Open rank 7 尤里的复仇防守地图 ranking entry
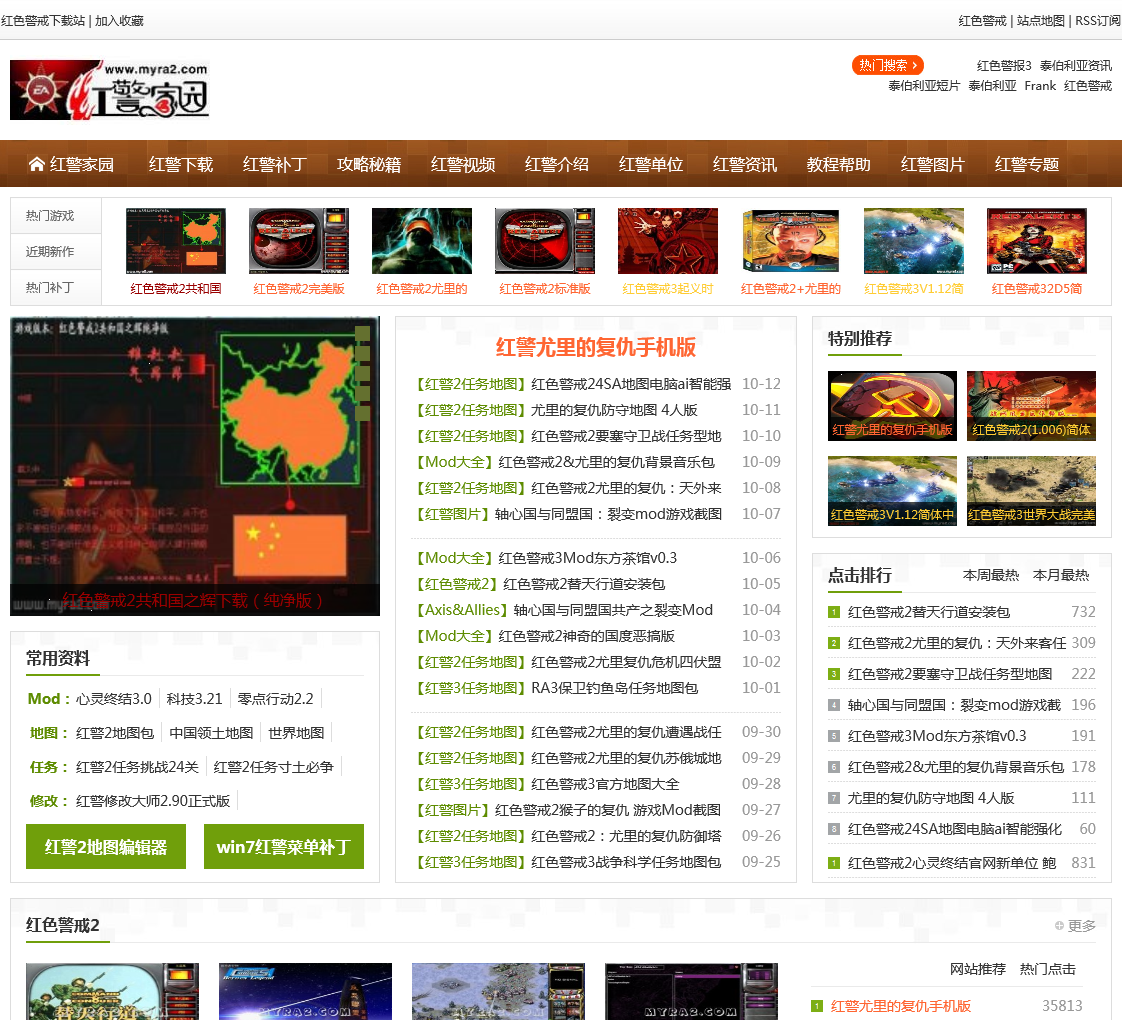 coord(931,798)
